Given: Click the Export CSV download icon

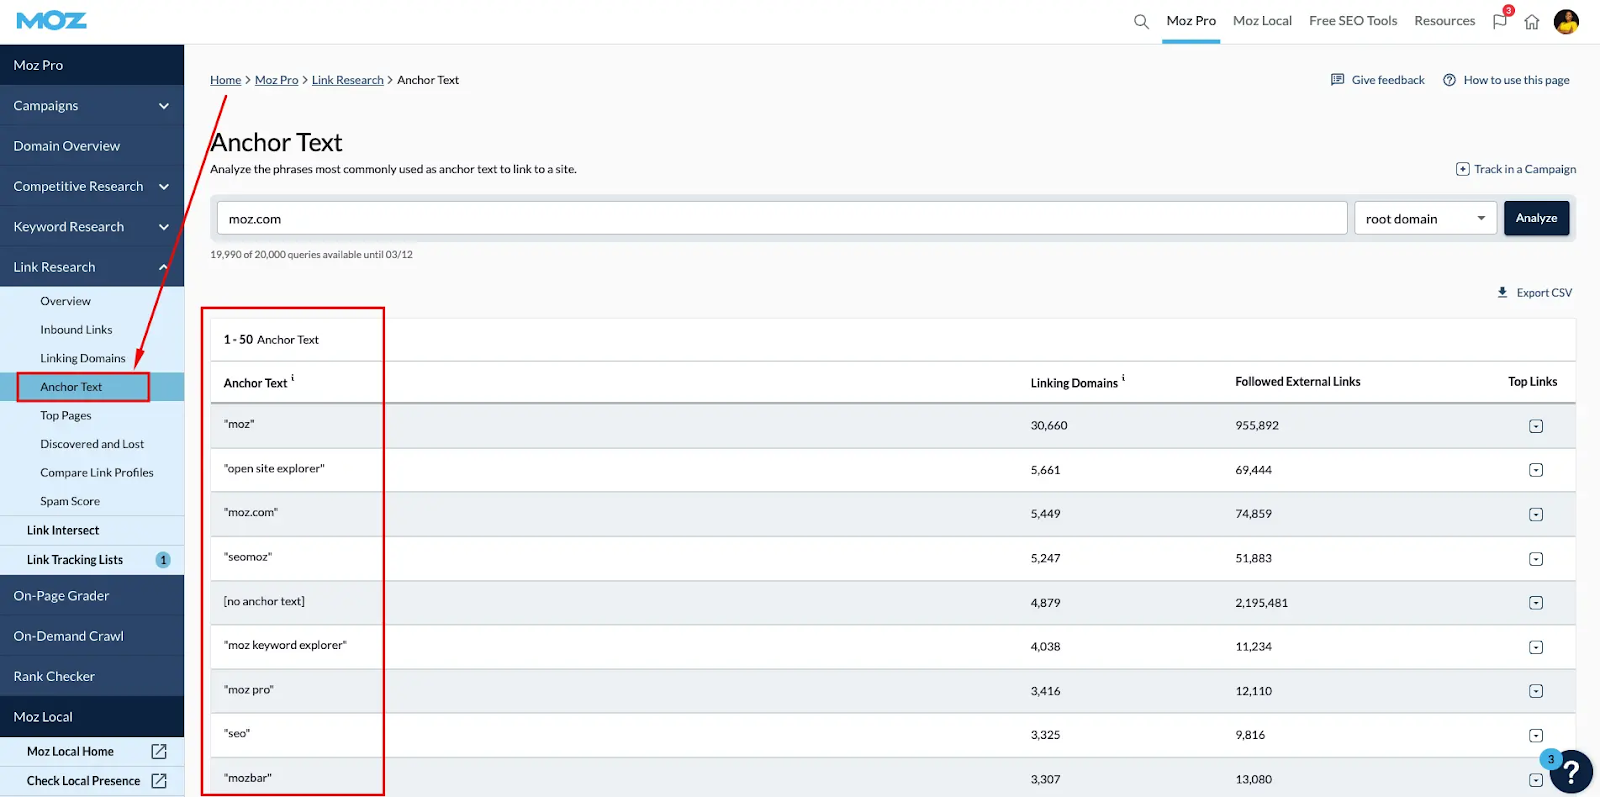Looking at the screenshot, I should 1502,293.
